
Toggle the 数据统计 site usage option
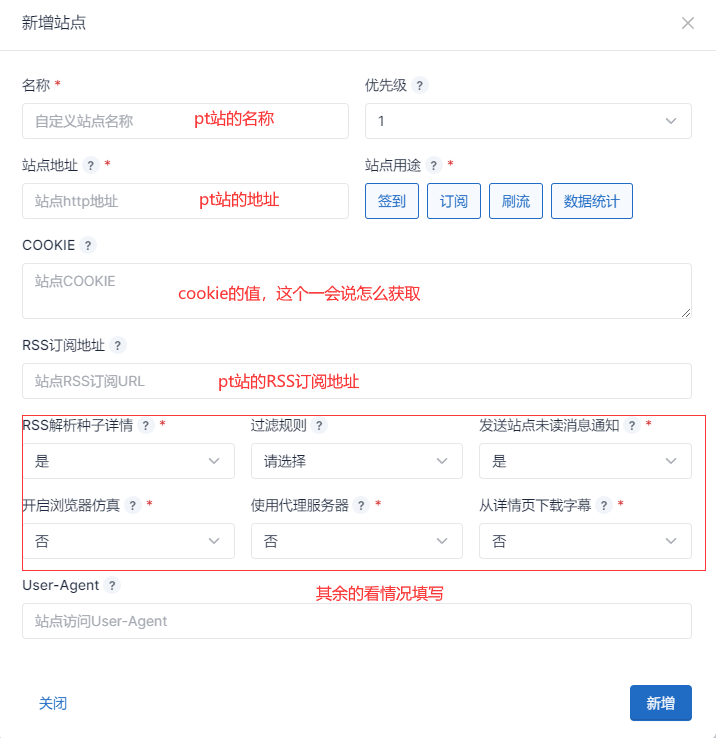tap(591, 201)
